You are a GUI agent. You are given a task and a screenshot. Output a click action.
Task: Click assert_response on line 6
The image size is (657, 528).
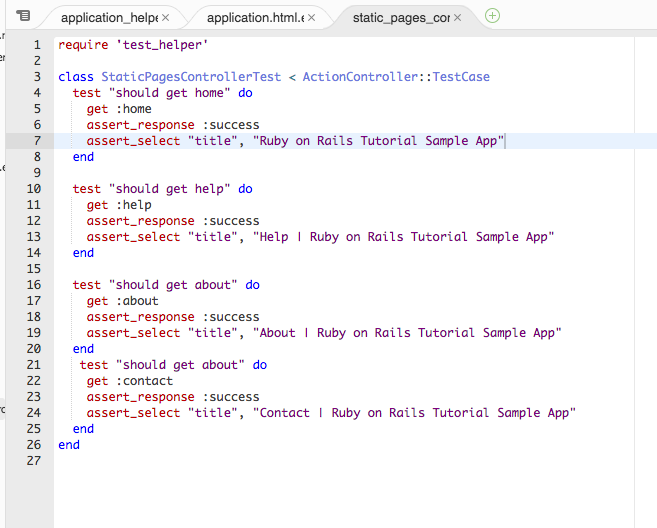coord(140,125)
